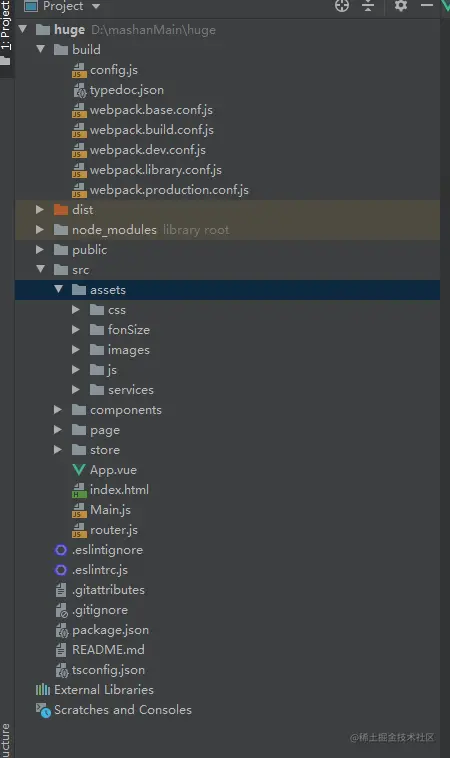Select the services folder label
The height and width of the screenshot is (758, 450).
coord(131,390)
